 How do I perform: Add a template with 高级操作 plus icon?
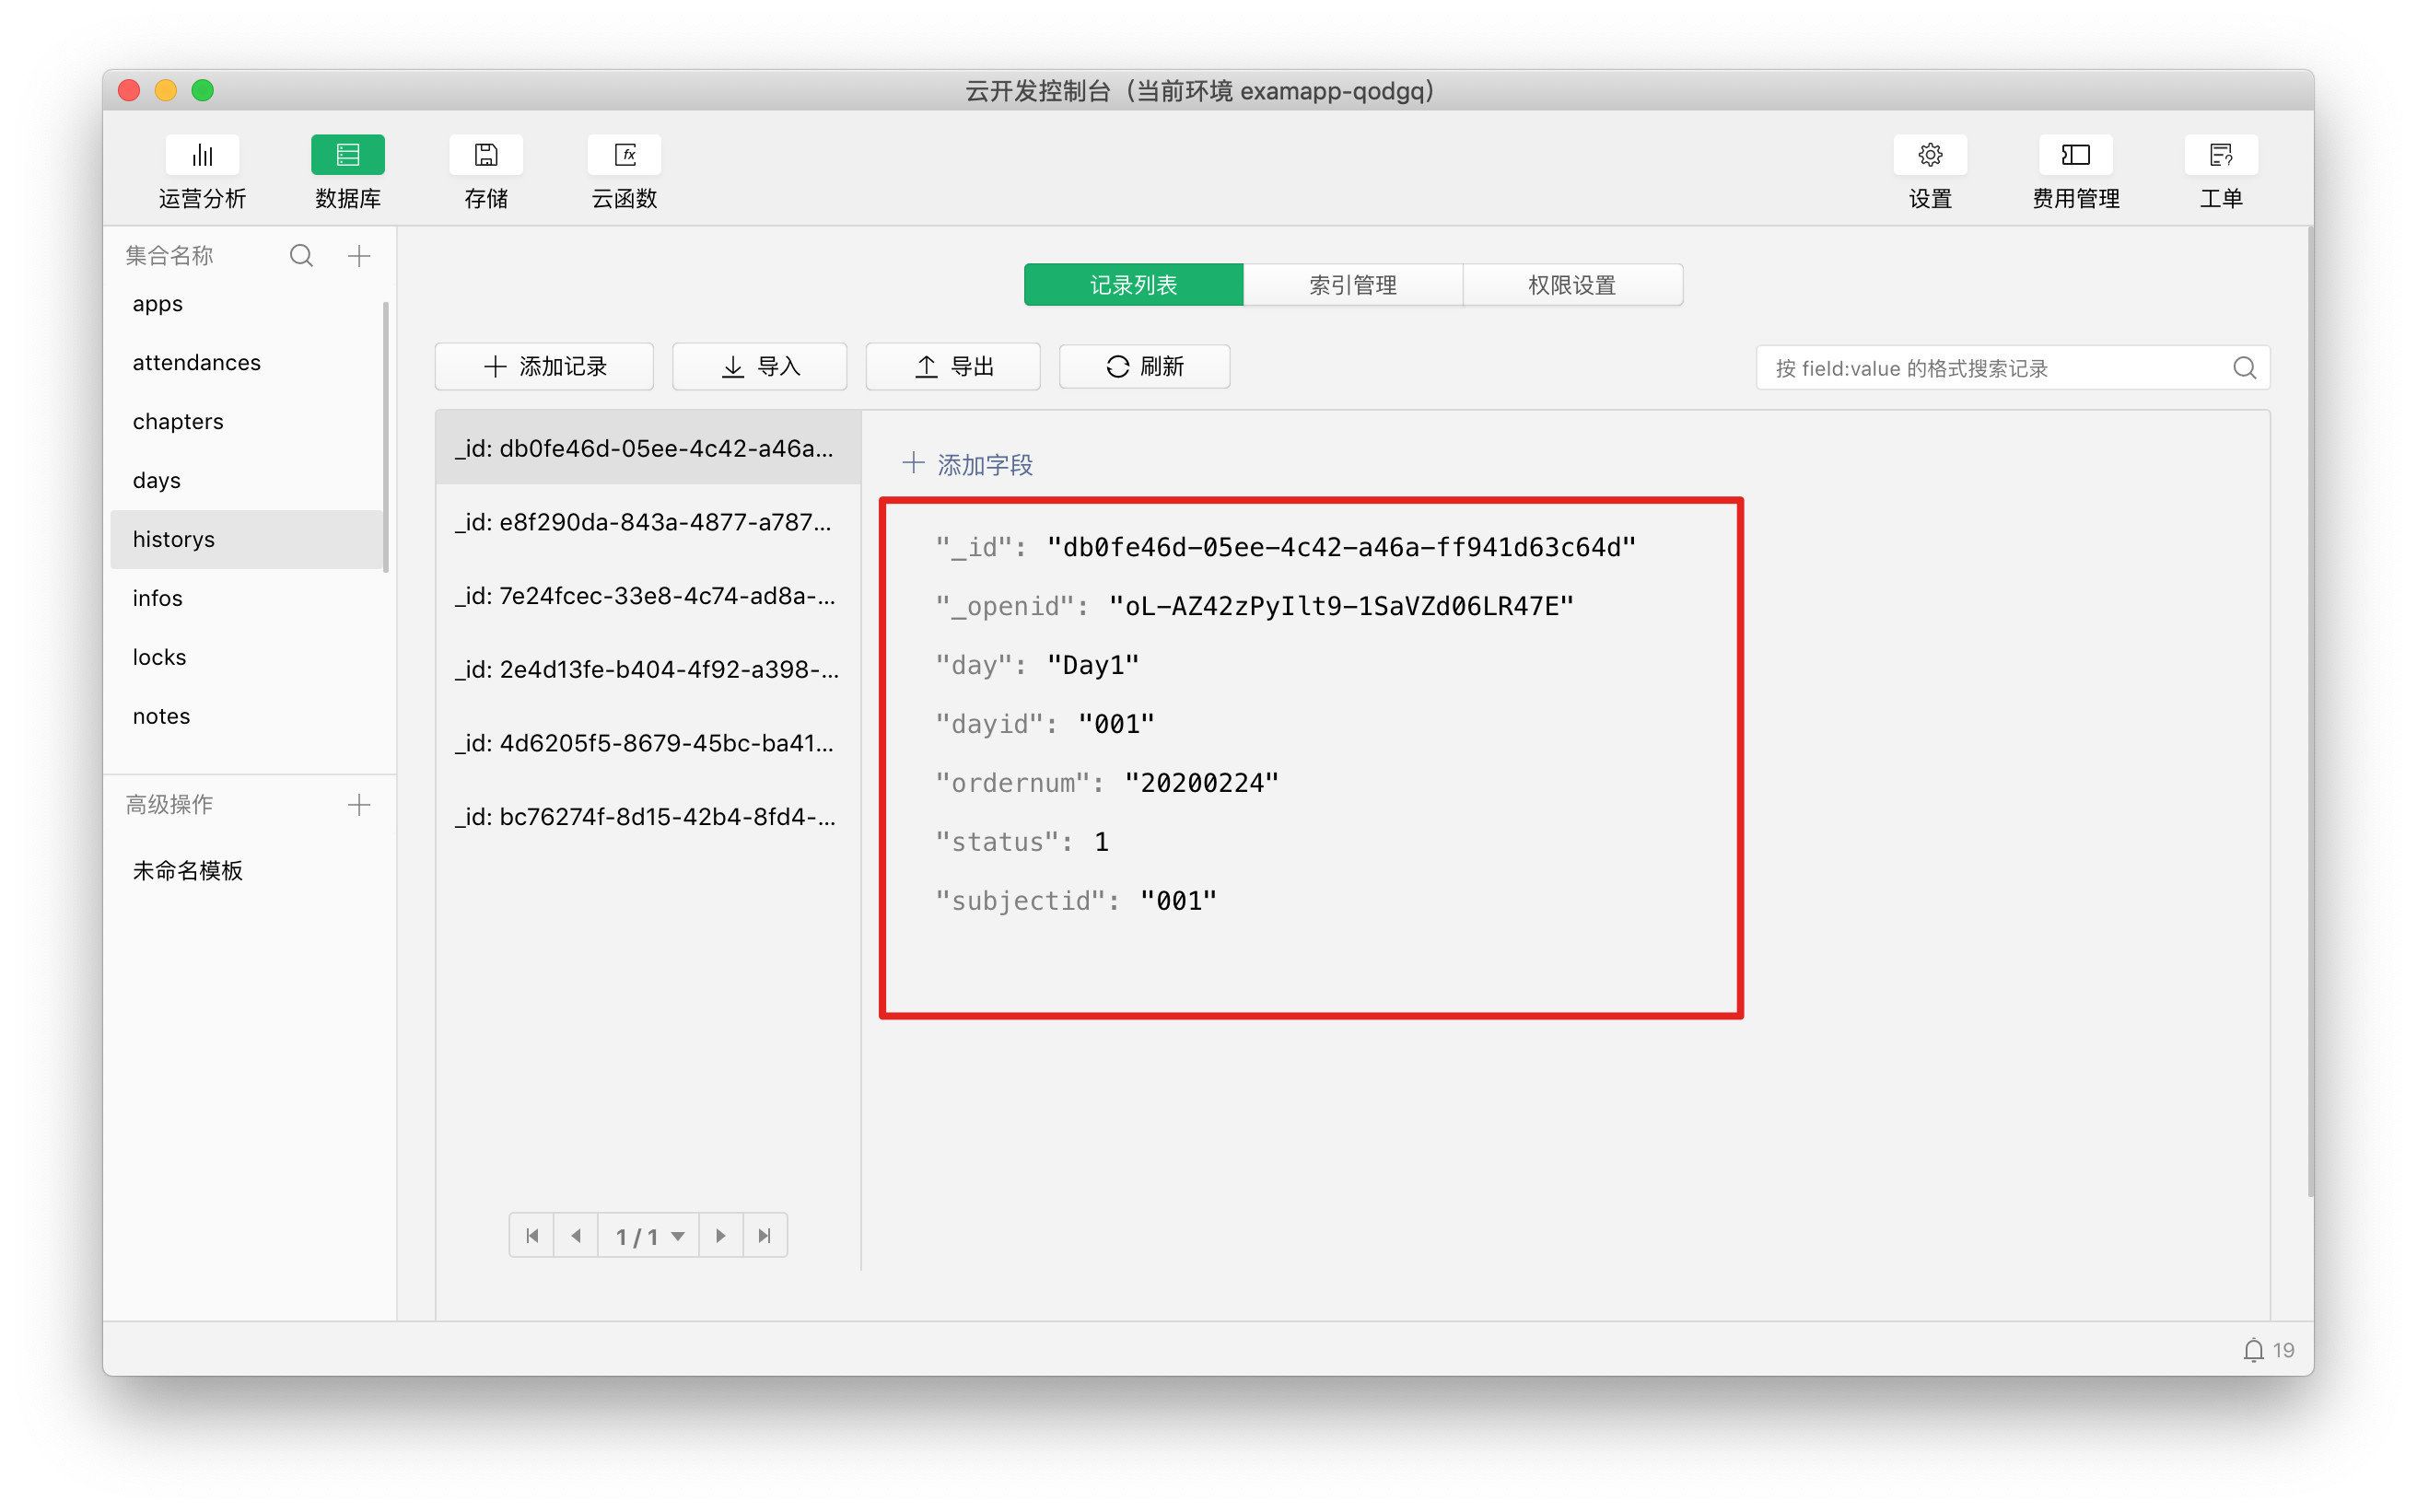pyautogui.click(x=359, y=805)
